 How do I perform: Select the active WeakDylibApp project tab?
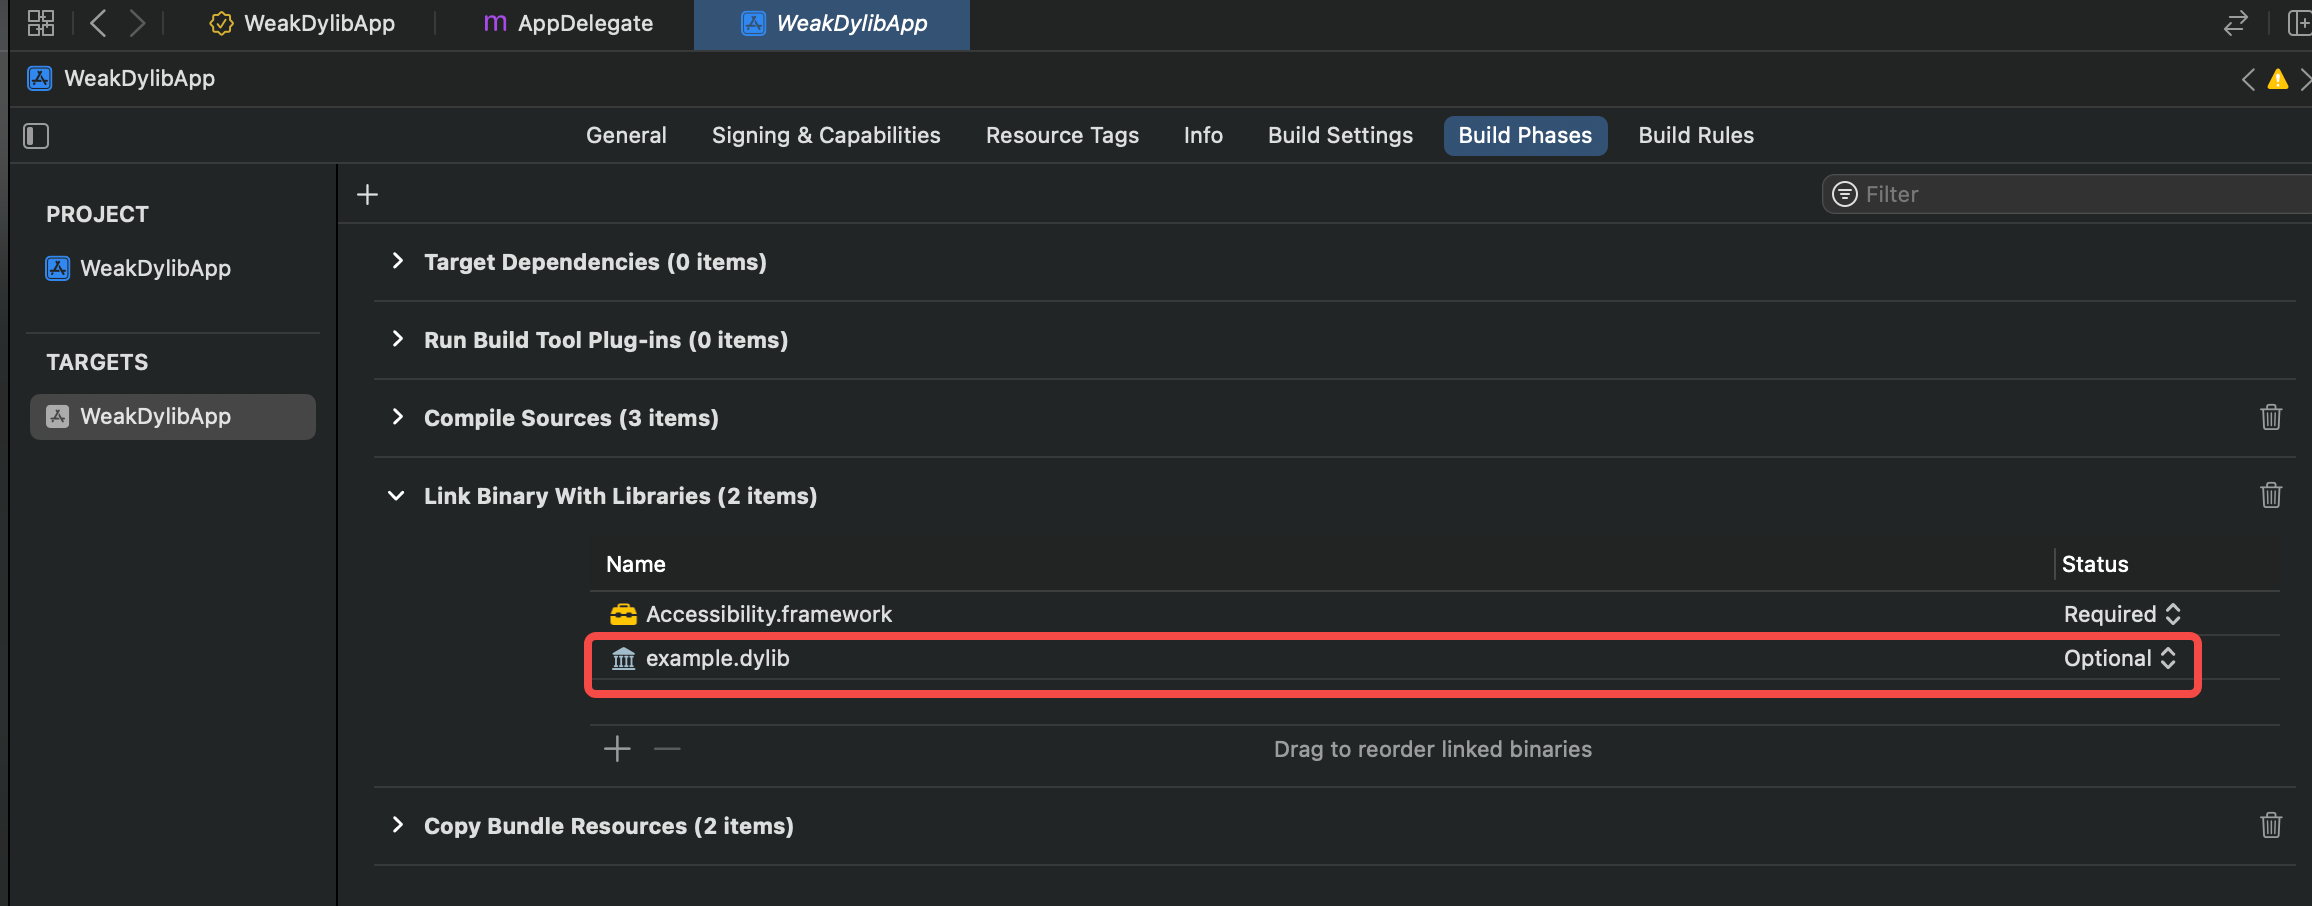832,23
